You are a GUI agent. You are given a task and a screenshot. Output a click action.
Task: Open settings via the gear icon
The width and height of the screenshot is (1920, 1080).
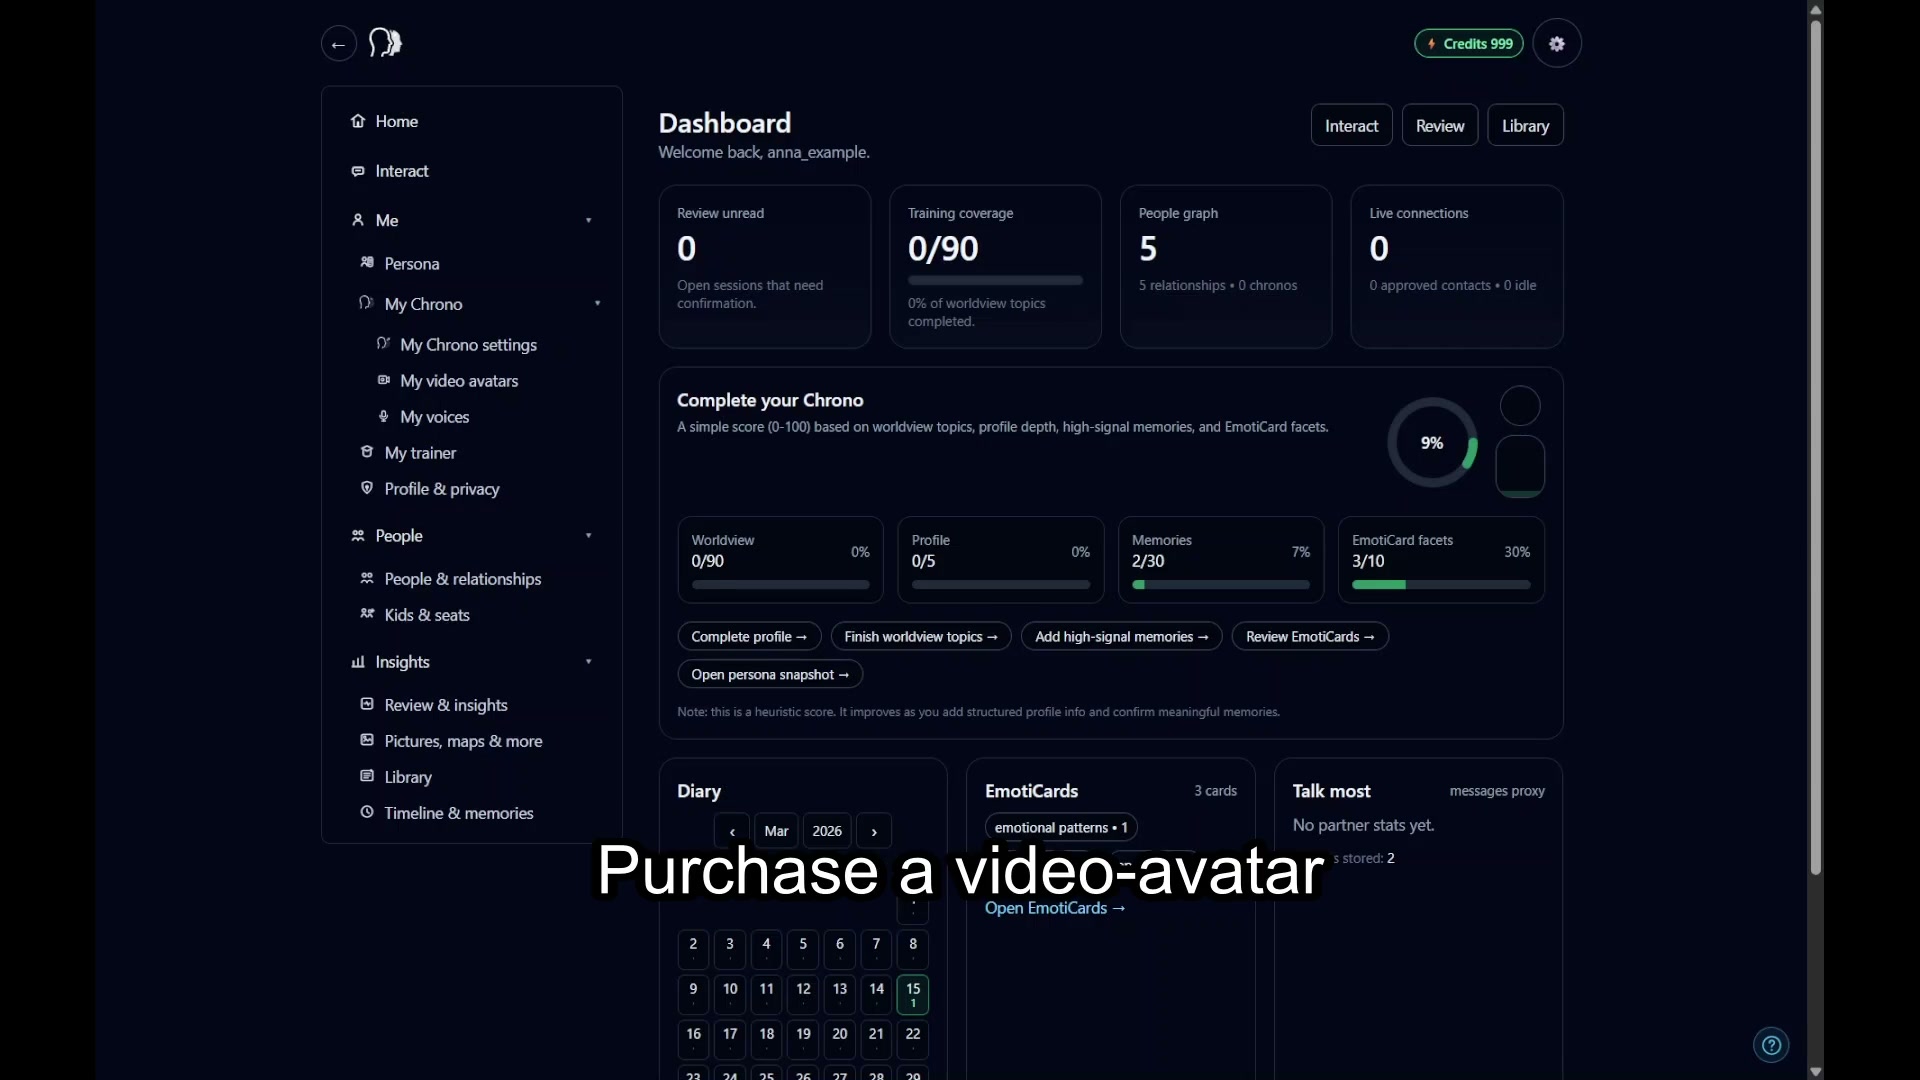click(1557, 44)
